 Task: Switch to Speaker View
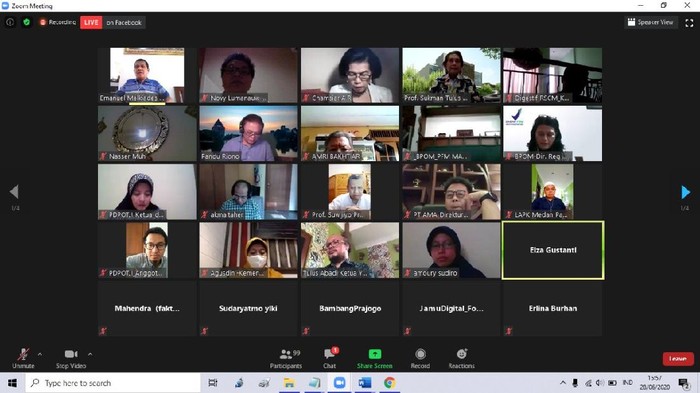click(650, 22)
